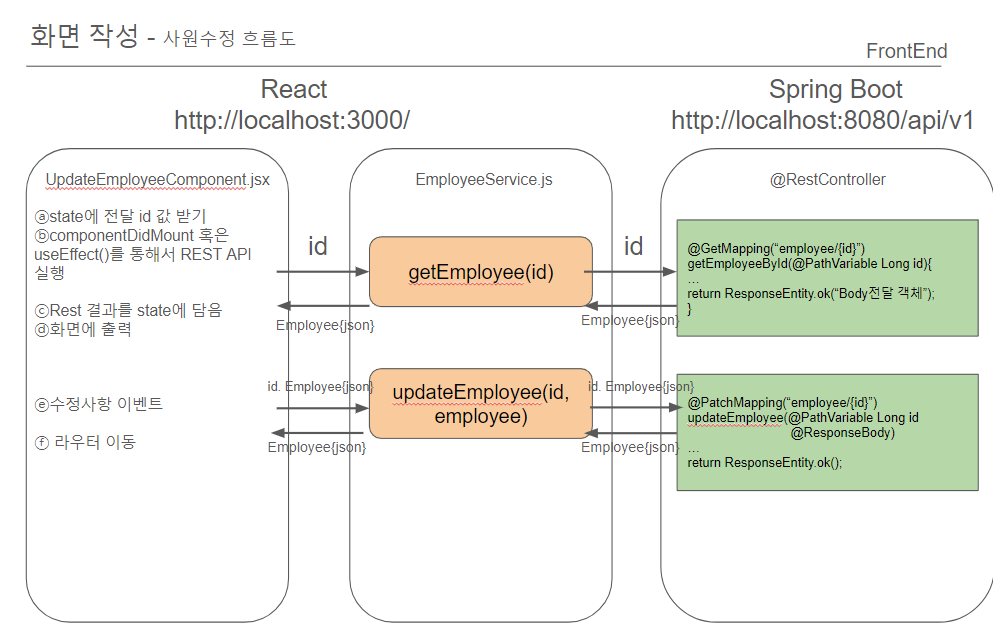This screenshot has width=993, height=628.
Task: Click the URL text "http://localhost:8080/api/v1"
Action: tap(822, 120)
